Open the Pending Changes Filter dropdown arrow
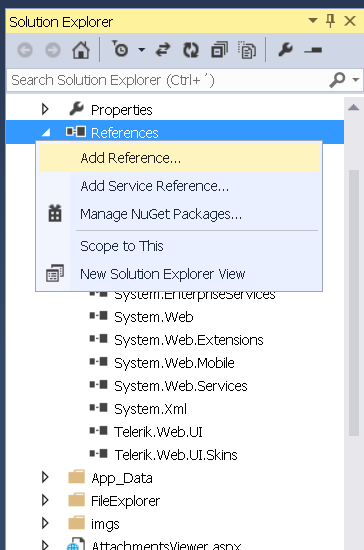 [142, 50]
